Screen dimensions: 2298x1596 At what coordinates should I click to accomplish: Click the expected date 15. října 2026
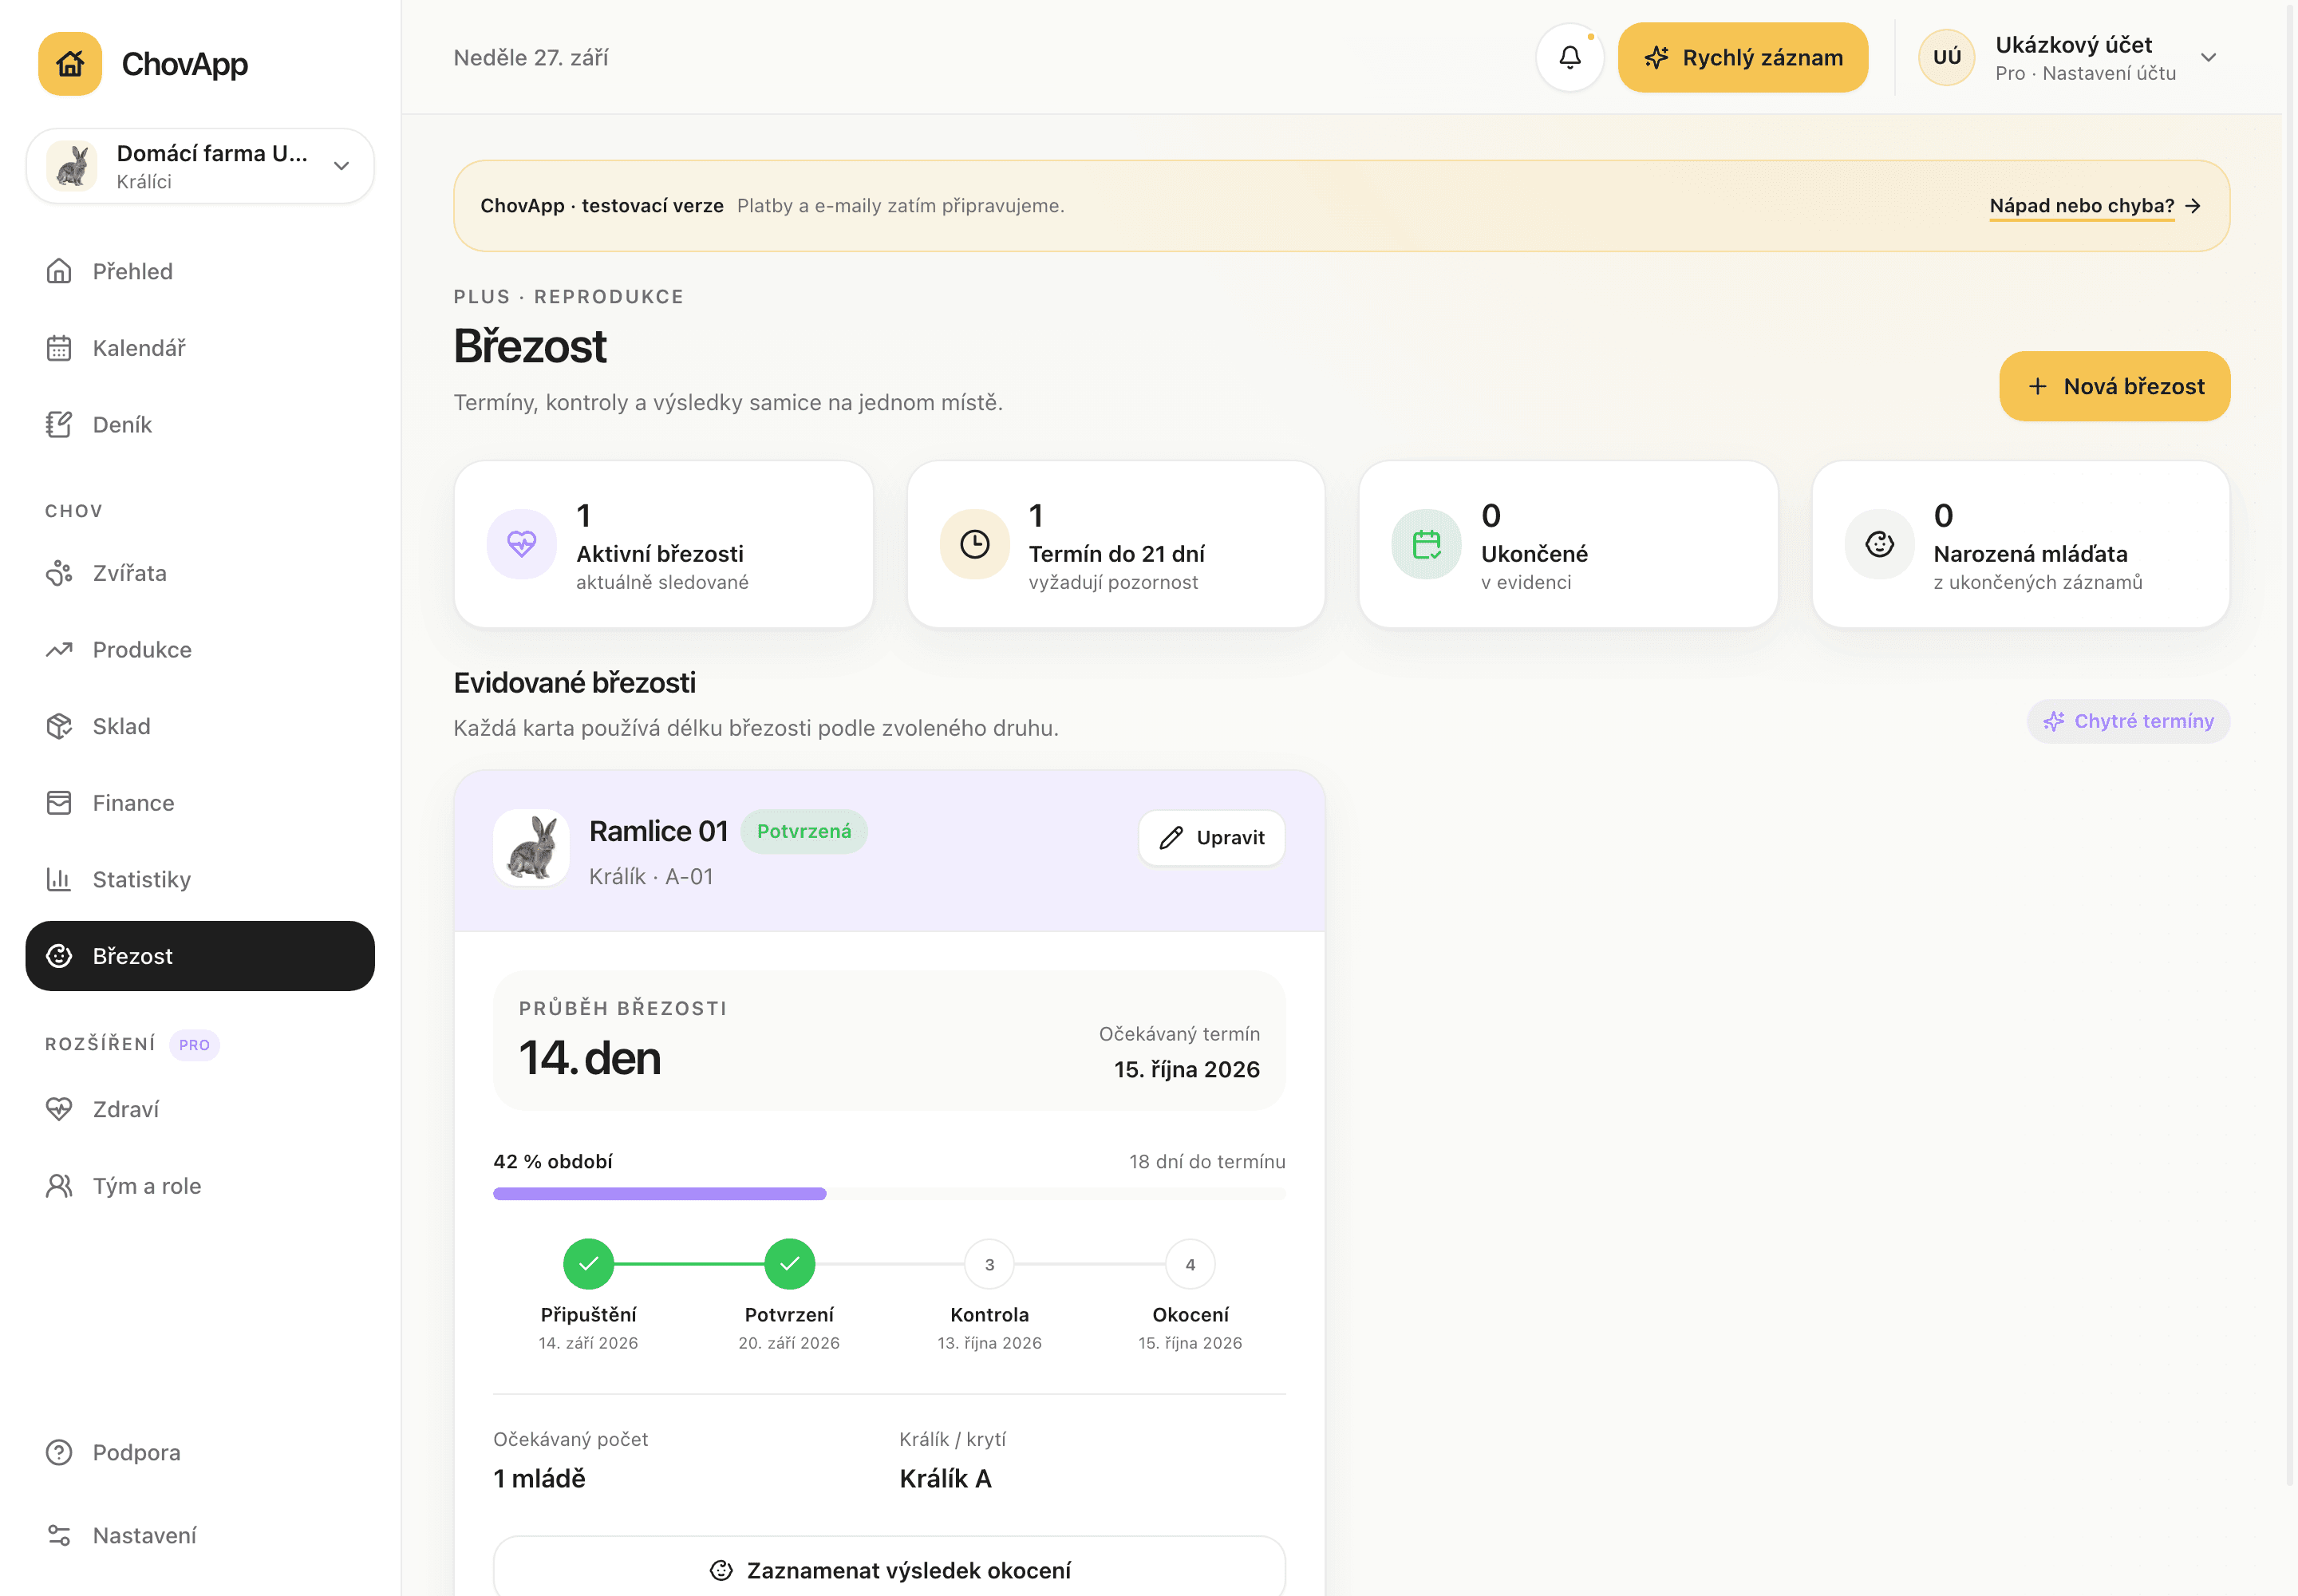click(x=1187, y=1070)
